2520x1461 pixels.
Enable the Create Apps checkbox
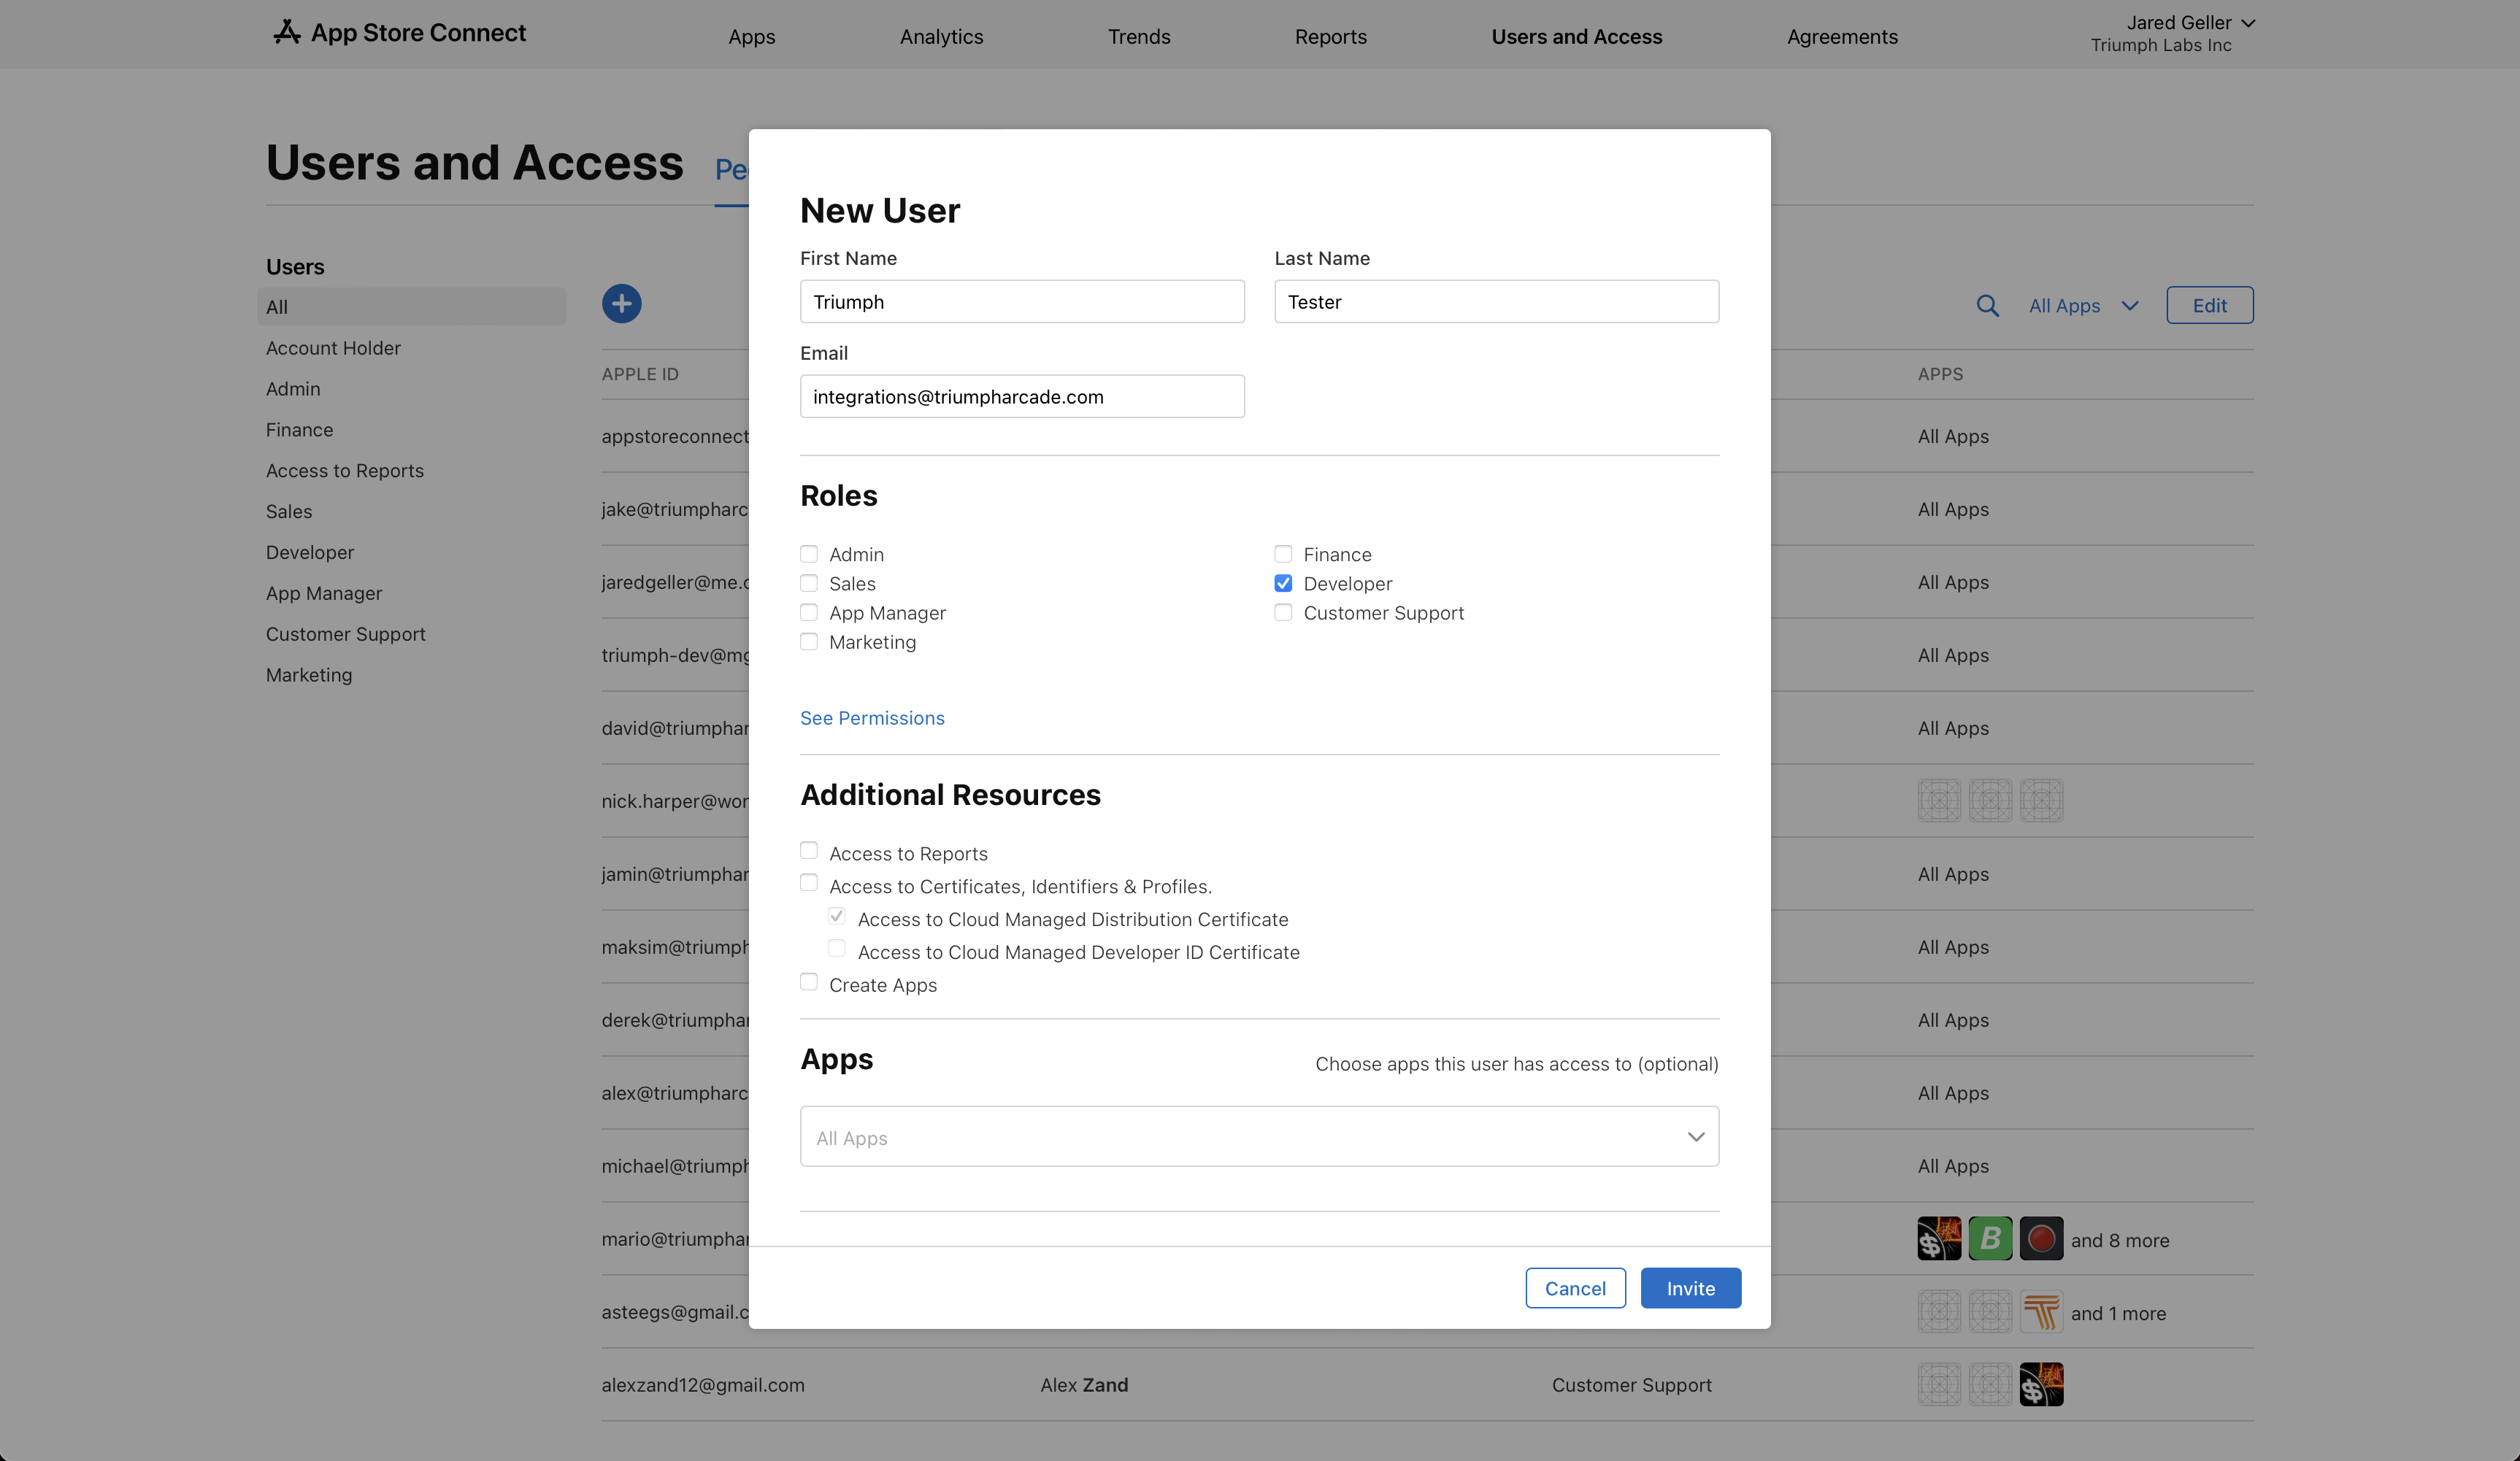pos(809,981)
